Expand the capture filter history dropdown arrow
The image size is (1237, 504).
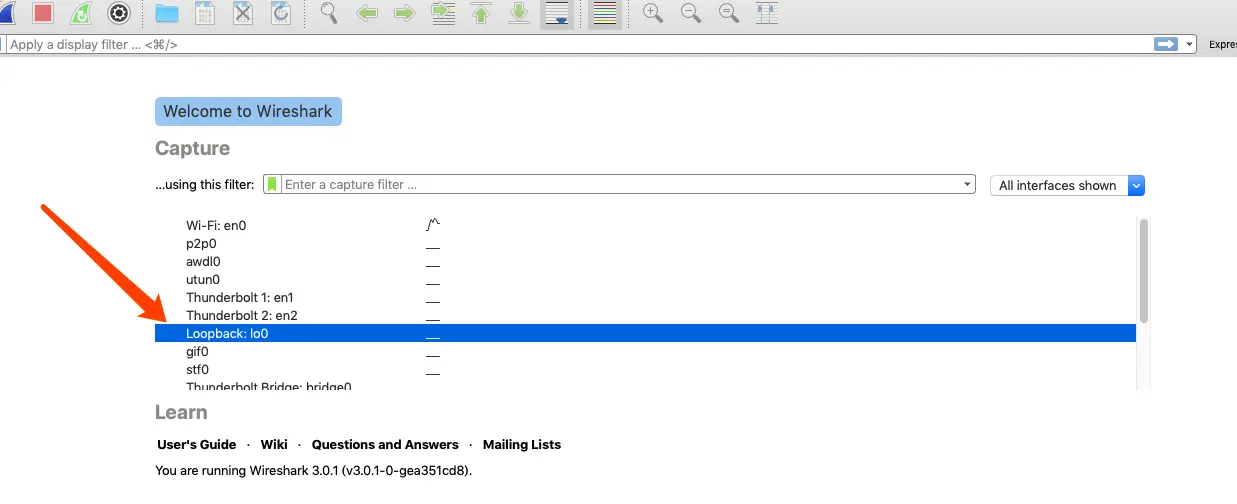967,184
